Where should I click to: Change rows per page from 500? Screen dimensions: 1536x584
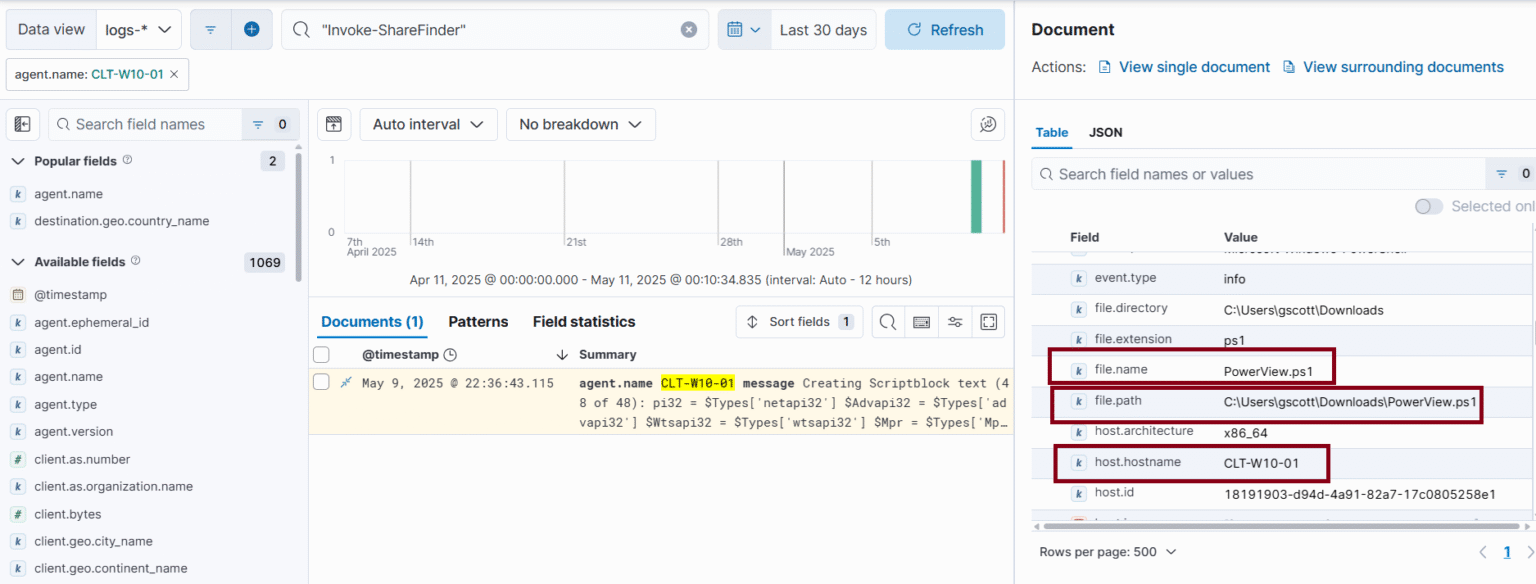(x=1107, y=551)
